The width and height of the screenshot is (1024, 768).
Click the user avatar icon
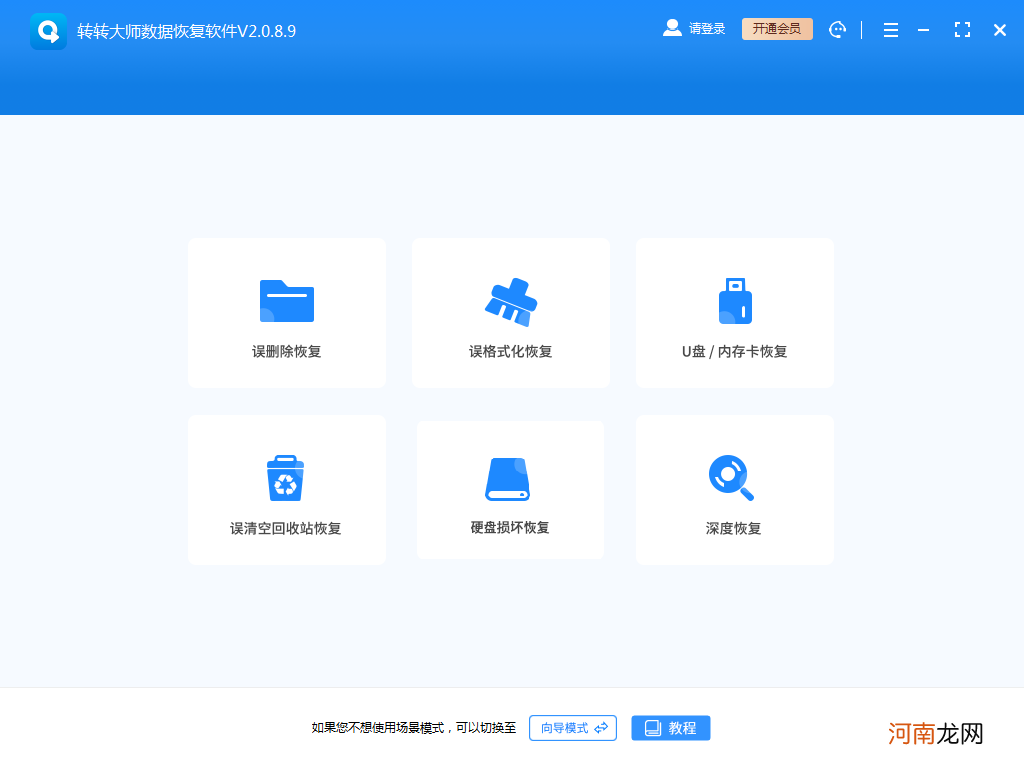pyautogui.click(x=671, y=28)
